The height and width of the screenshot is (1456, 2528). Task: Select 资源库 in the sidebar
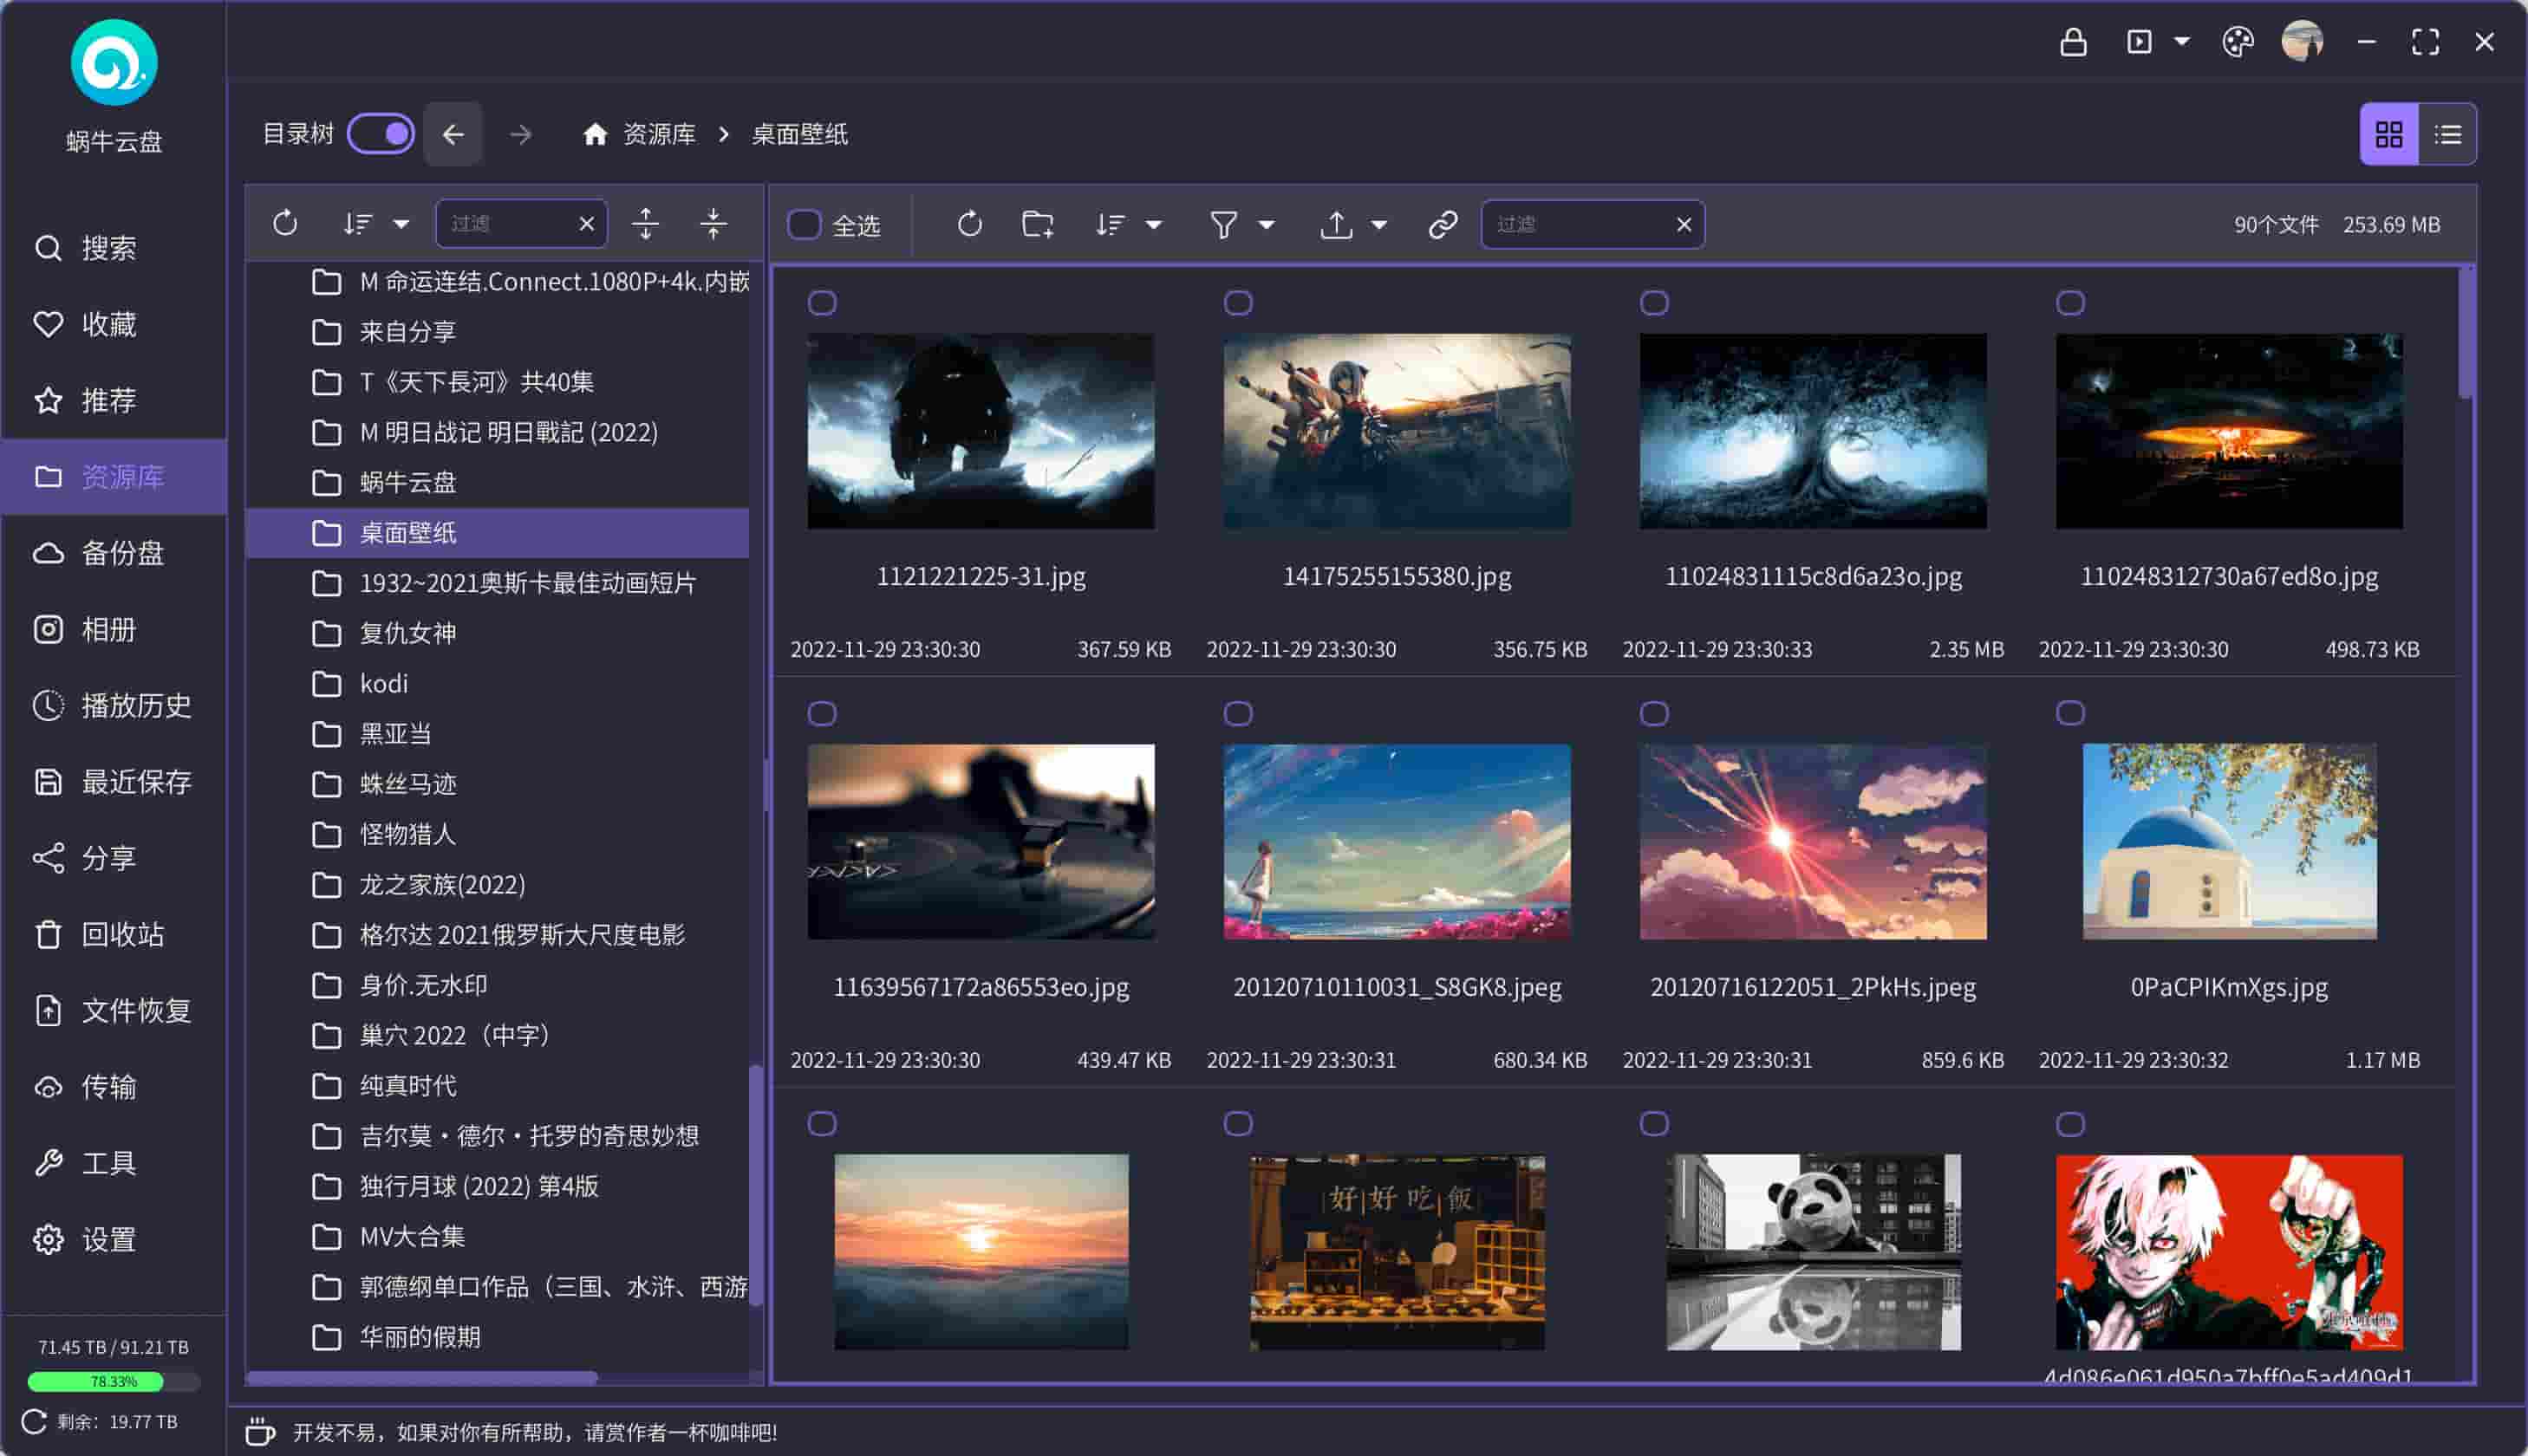pos(113,477)
